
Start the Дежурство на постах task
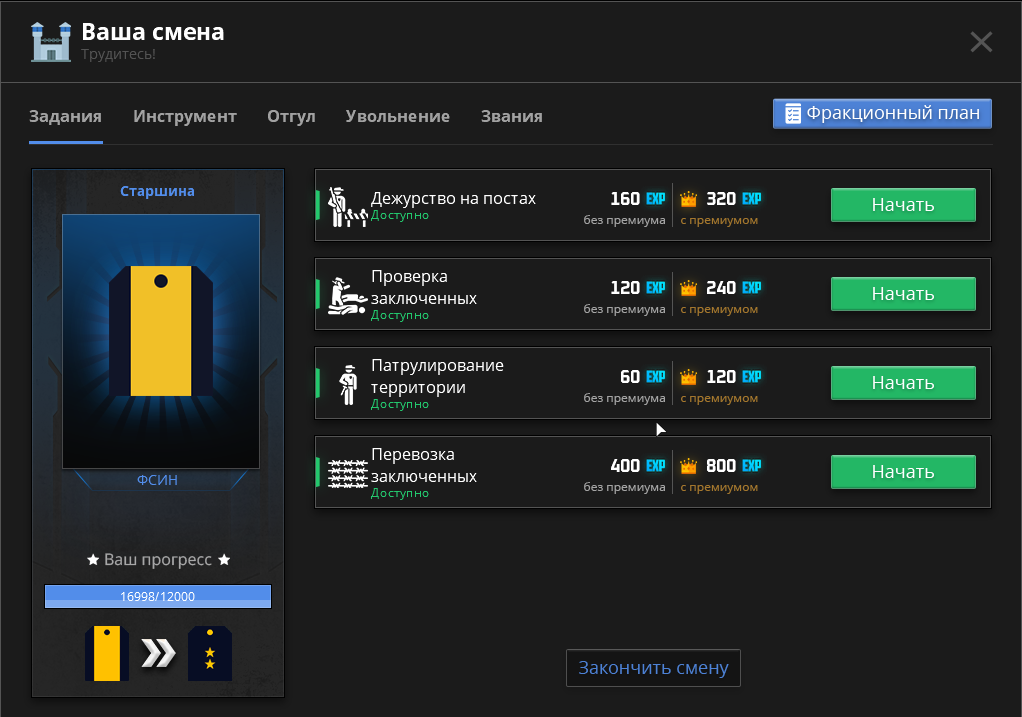click(x=903, y=204)
